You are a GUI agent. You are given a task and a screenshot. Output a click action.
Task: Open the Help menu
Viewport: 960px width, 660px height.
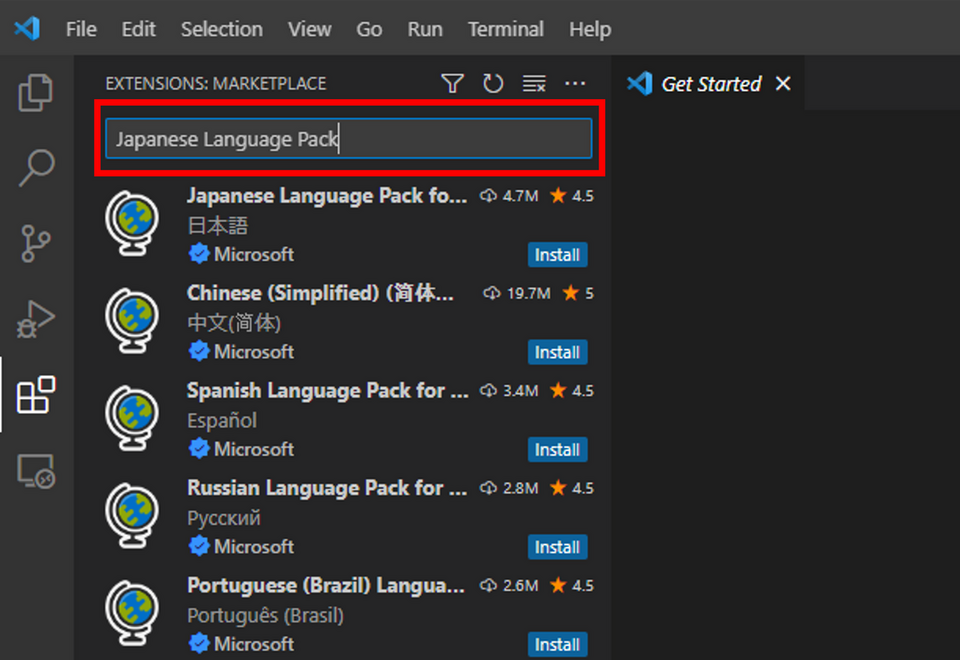(x=590, y=29)
